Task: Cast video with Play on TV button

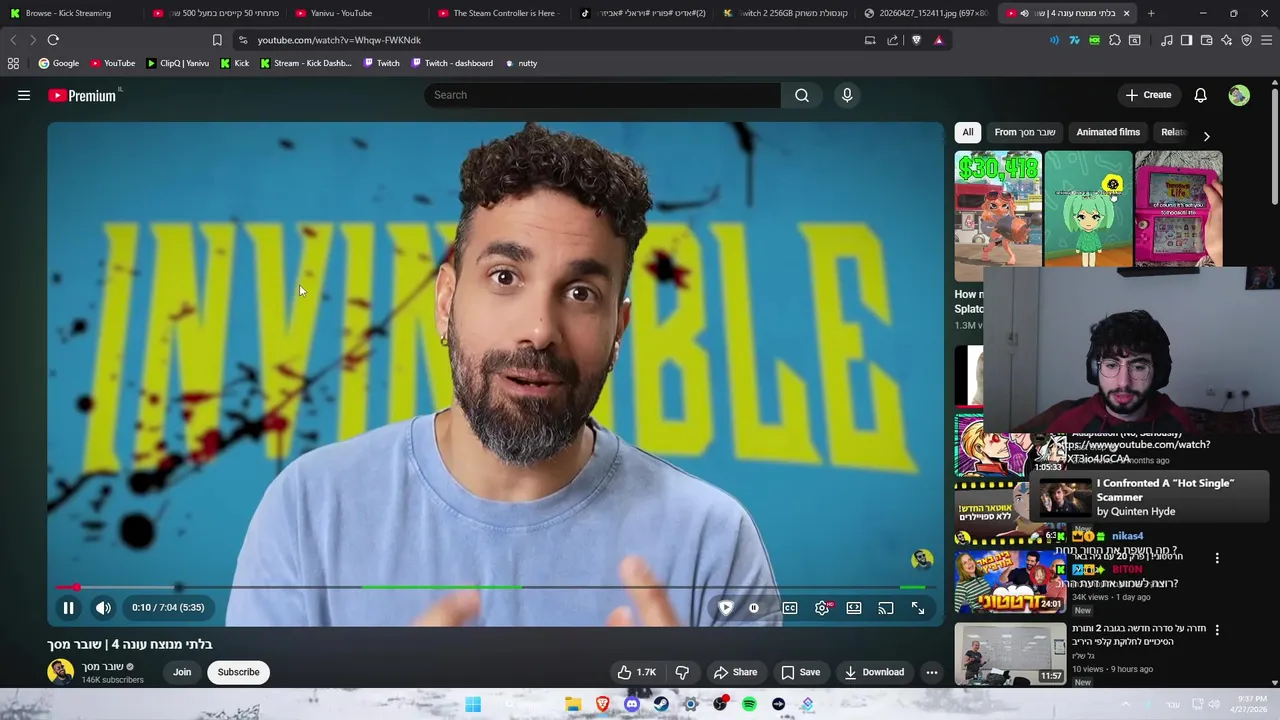Action: click(886, 607)
